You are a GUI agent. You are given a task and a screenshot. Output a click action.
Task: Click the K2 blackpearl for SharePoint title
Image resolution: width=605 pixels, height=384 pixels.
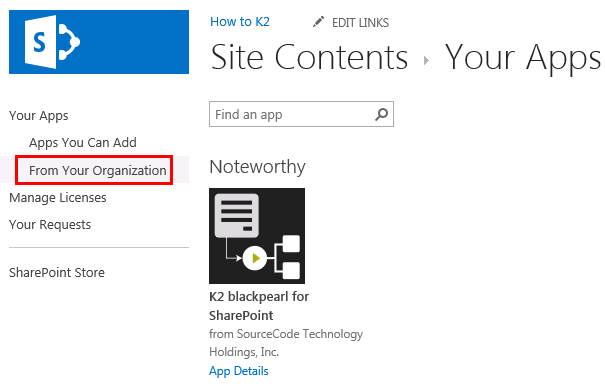click(x=259, y=306)
